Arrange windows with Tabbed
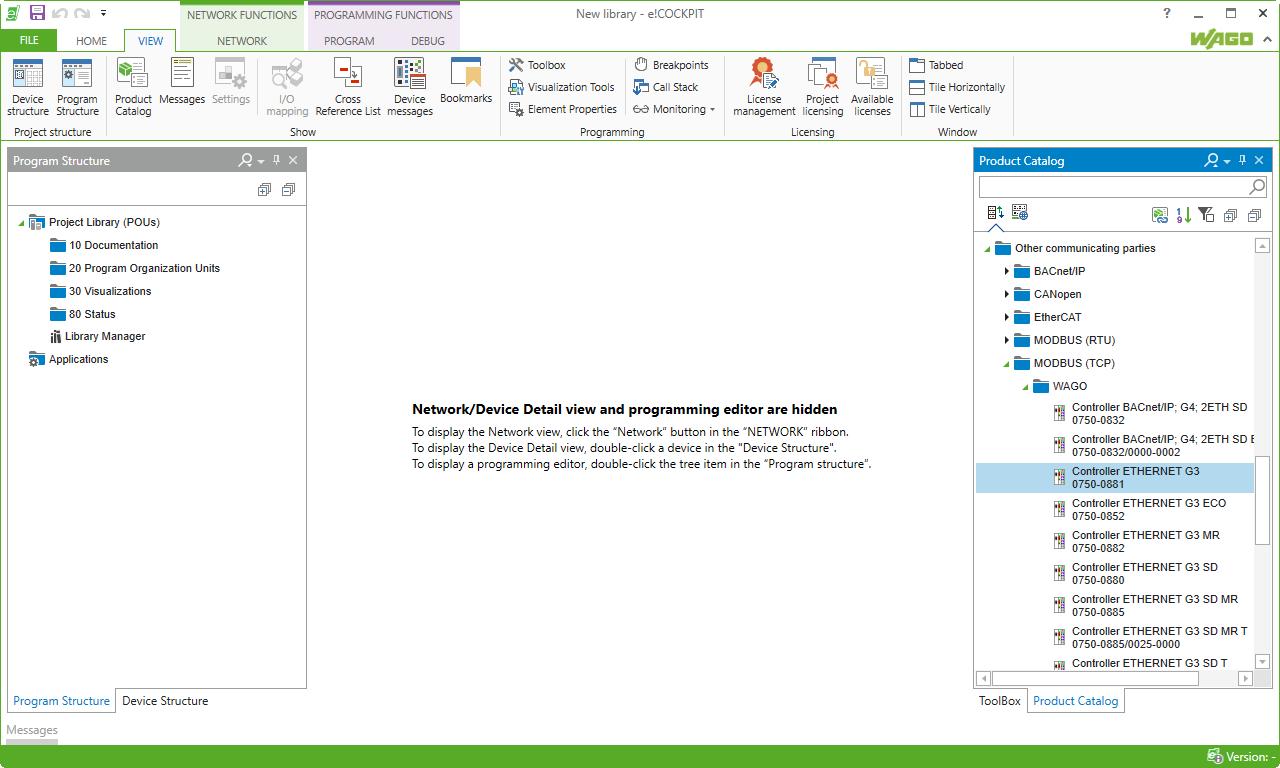This screenshot has height=768, width=1280. pyautogui.click(x=936, y=65)
